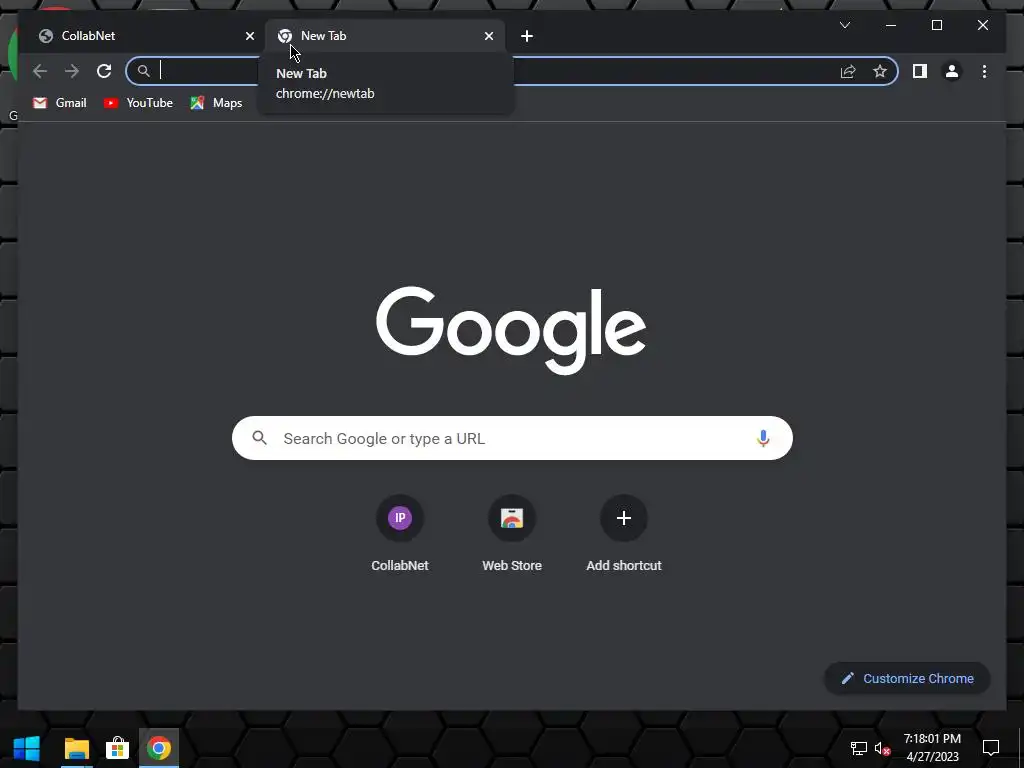Go forward with the forward arrow
Screen dimensions: 1024x768
coord(72,71)
